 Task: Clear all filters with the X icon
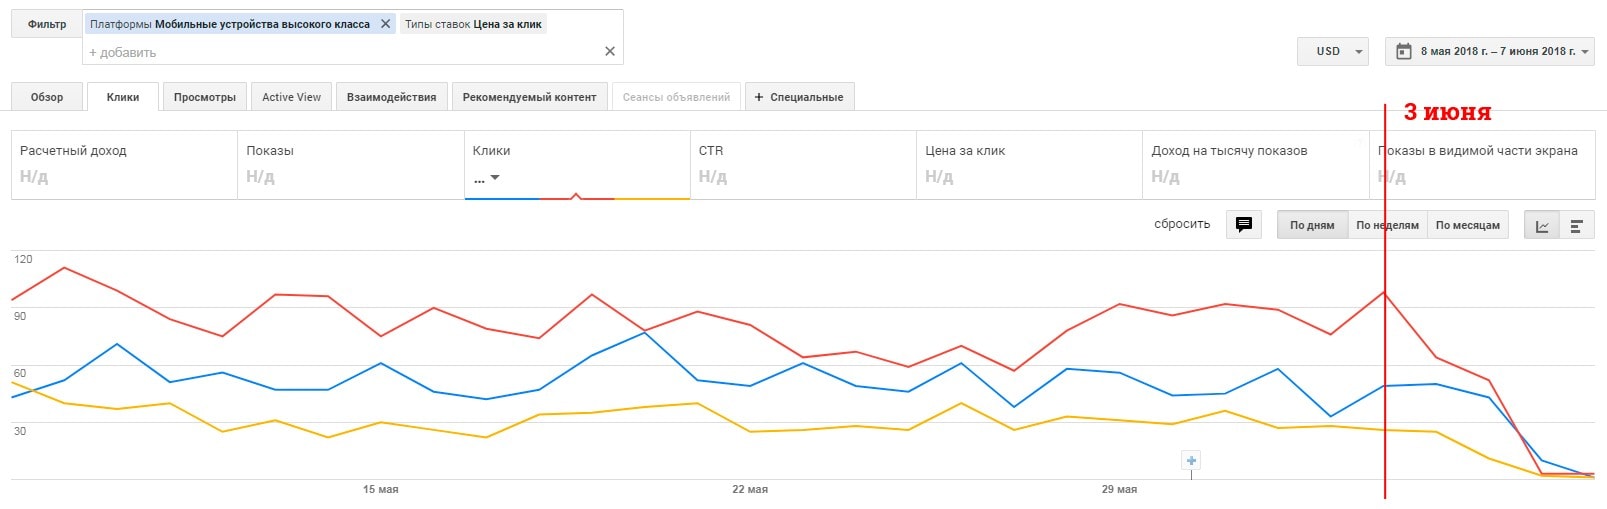pos(610,51)
